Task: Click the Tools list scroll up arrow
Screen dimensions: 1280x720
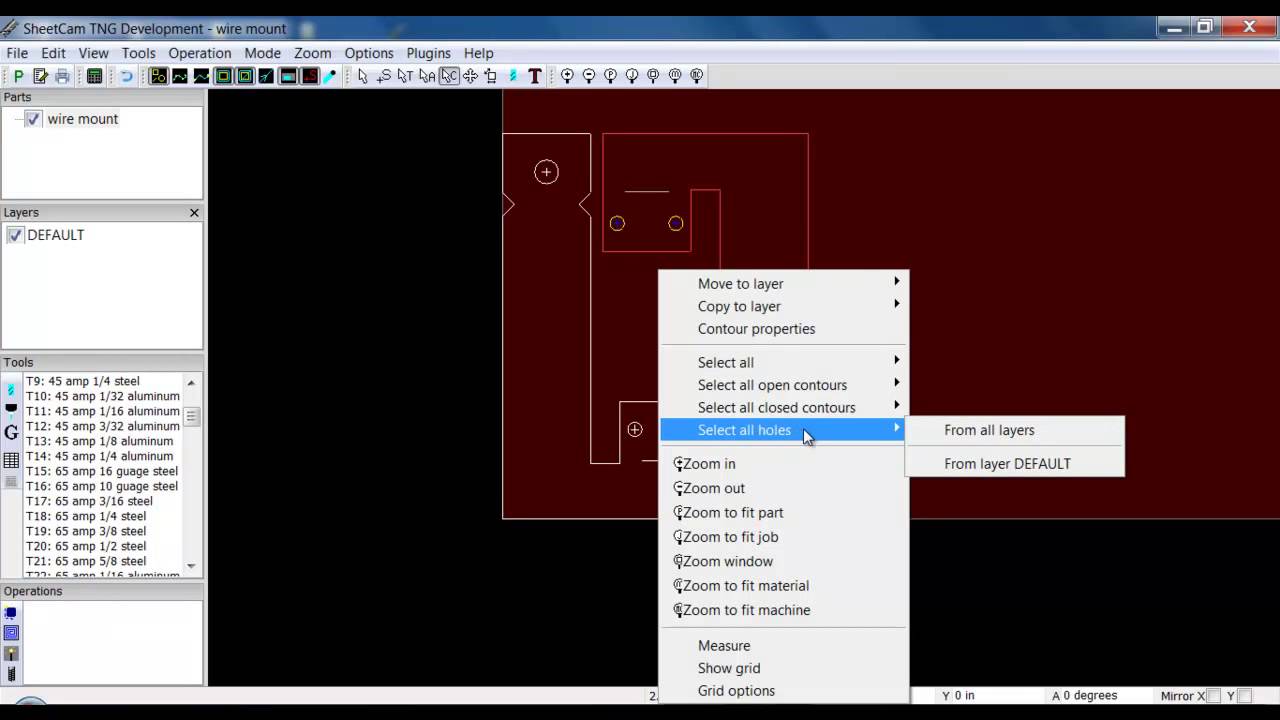Action: (x=191, y=383)
